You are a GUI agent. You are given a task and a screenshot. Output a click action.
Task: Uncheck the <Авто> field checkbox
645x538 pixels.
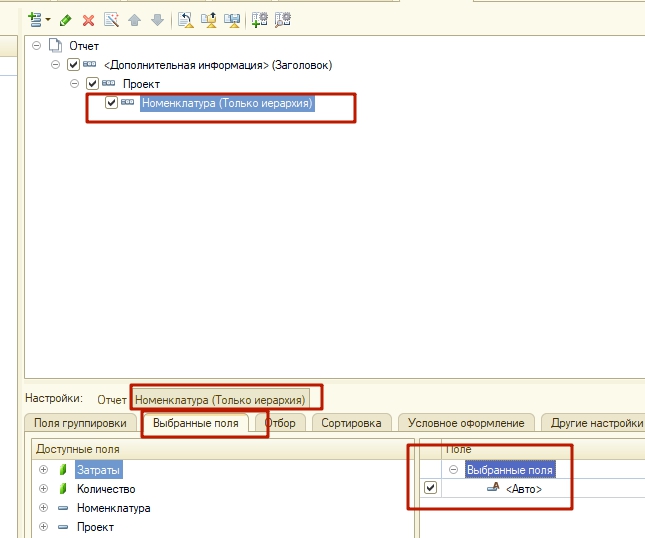pos(431,488)
